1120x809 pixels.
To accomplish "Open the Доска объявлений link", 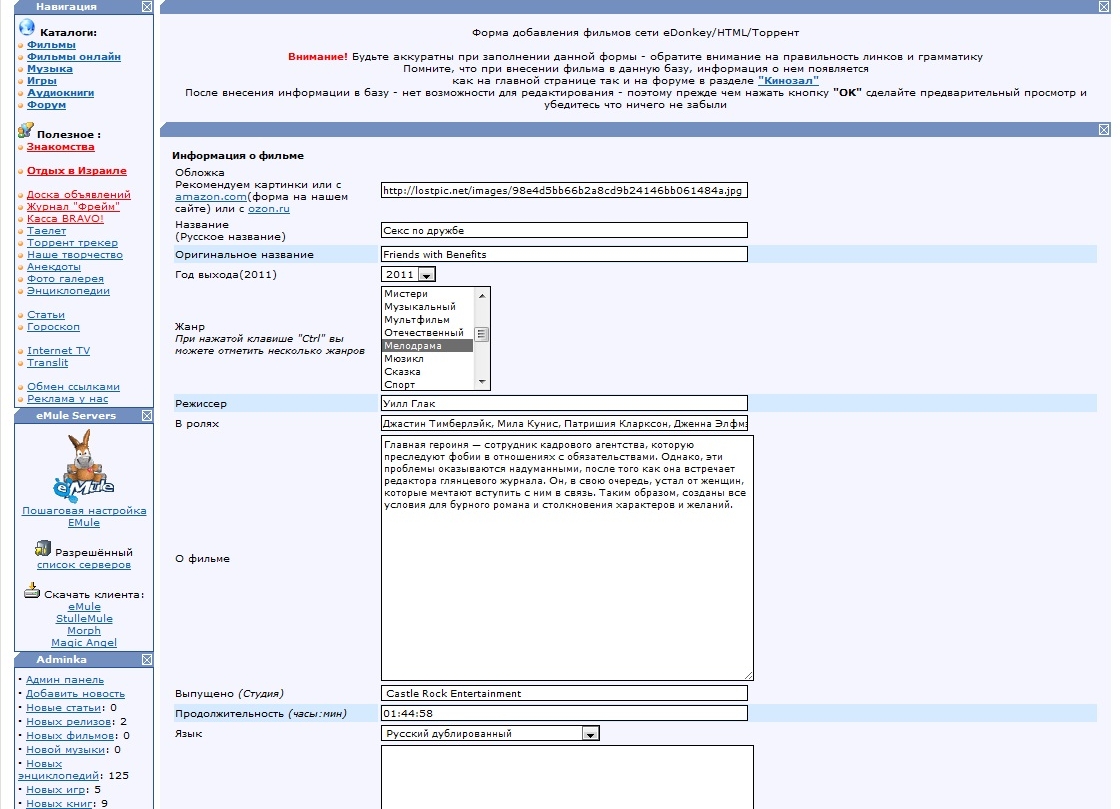I will coord(79,195).
